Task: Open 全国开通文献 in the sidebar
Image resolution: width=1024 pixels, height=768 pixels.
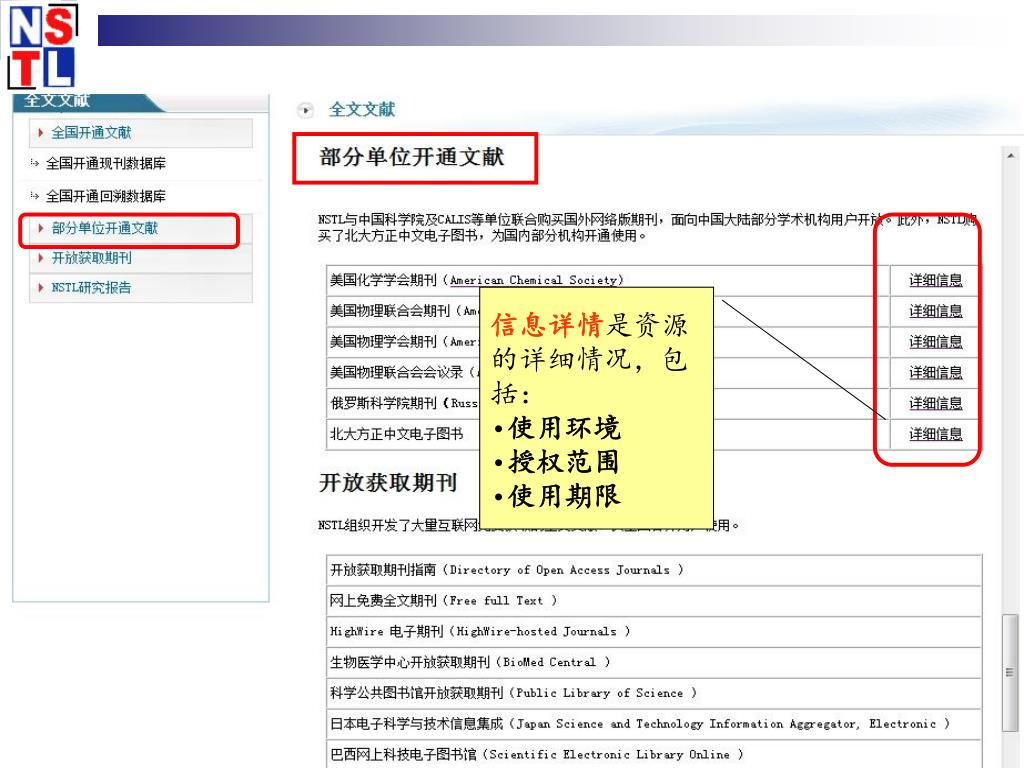Action: (91, 133)
